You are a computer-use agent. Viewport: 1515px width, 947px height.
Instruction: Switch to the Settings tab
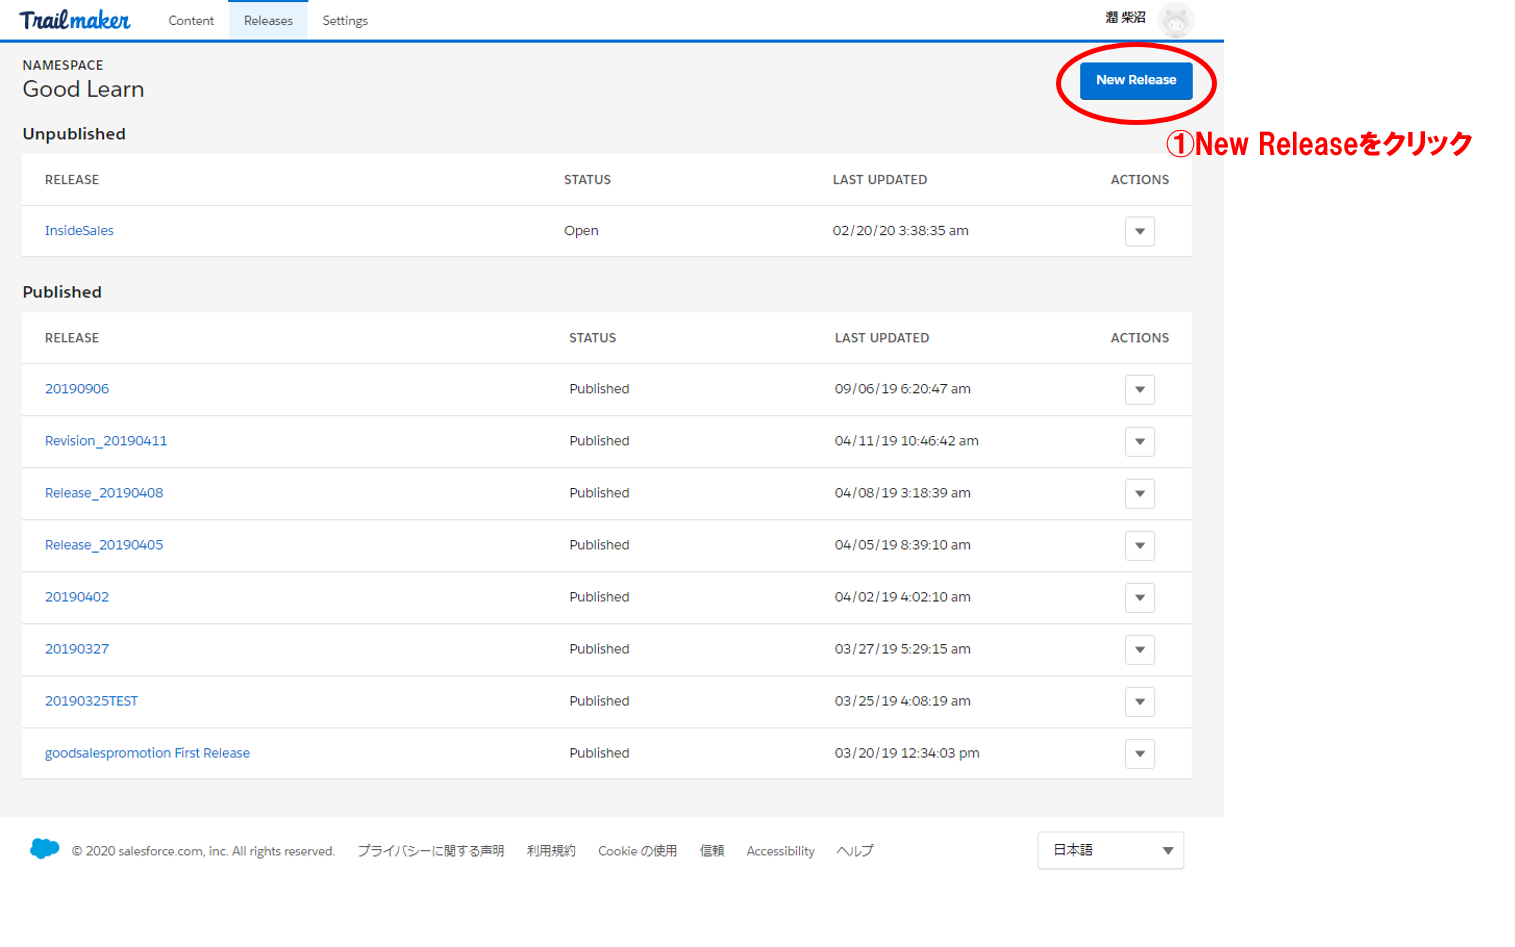coord(345,21)
